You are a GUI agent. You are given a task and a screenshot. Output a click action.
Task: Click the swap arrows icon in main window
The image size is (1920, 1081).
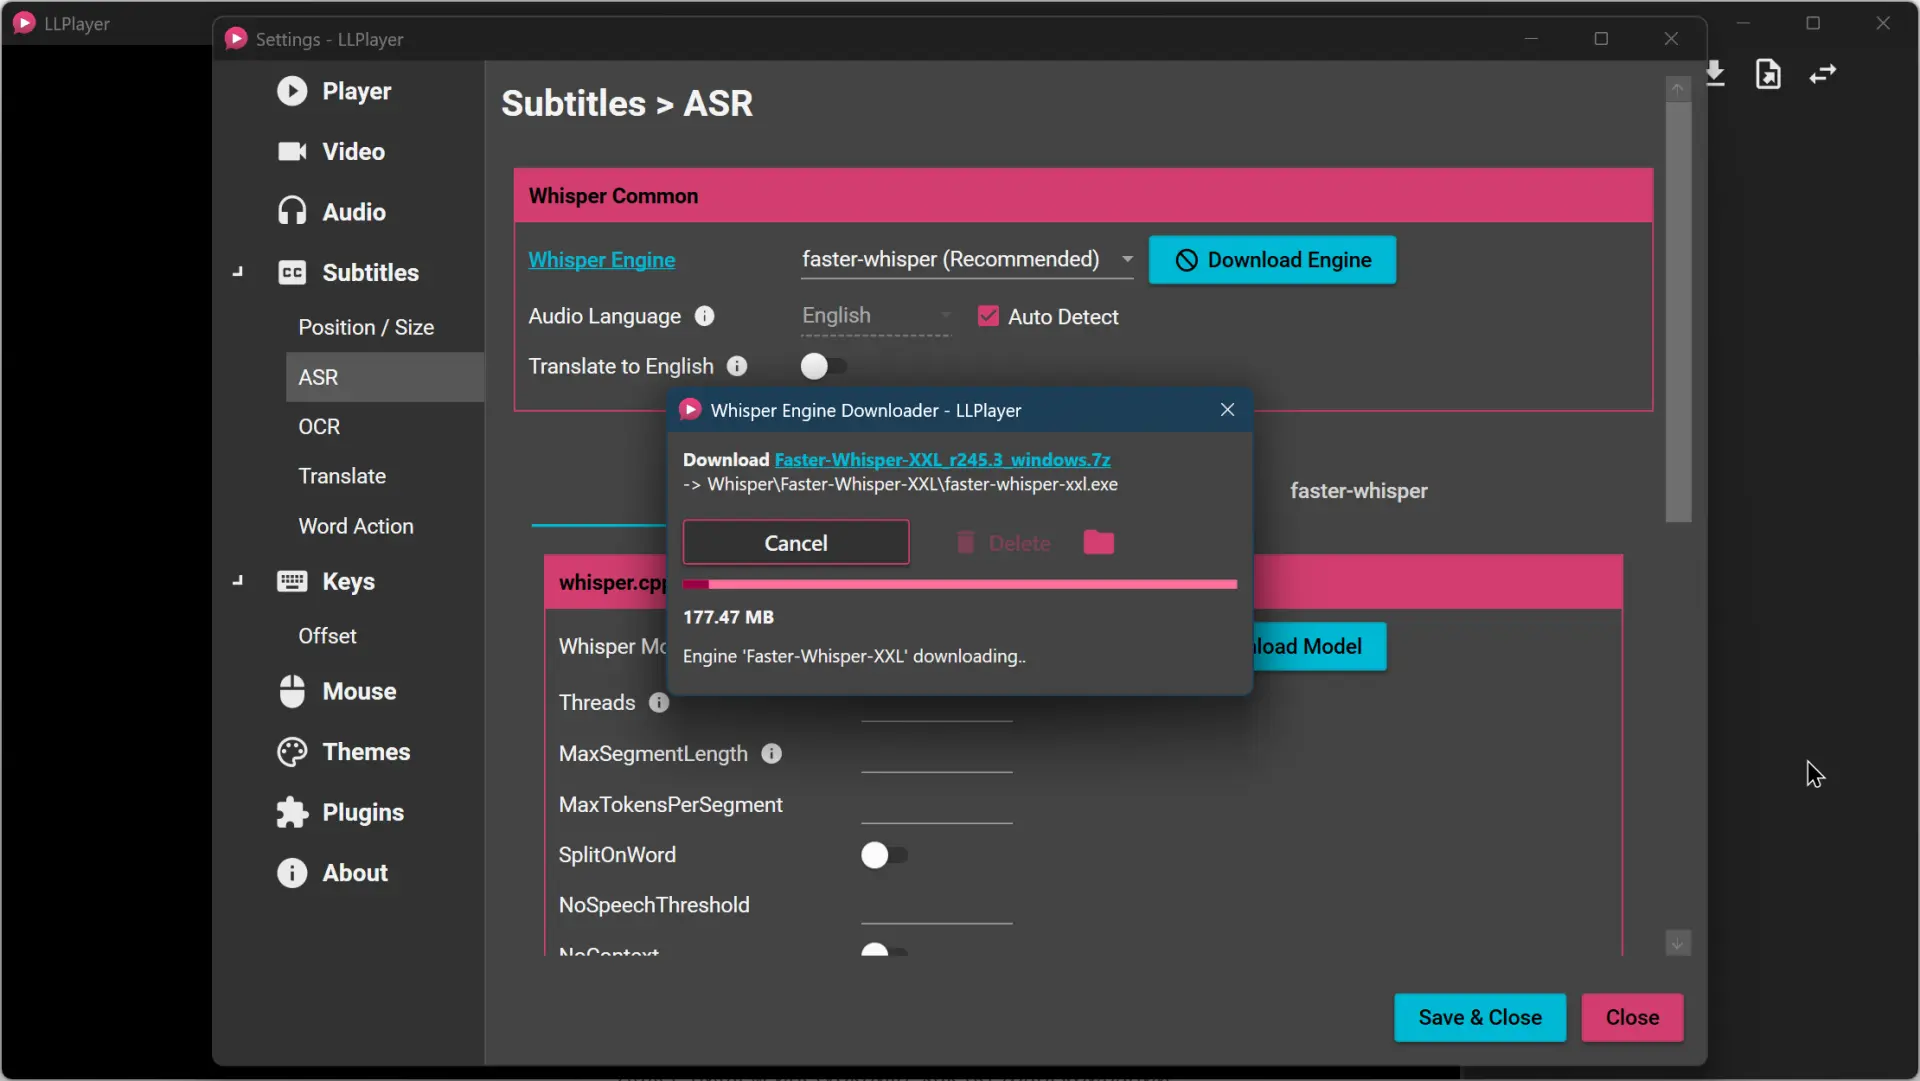[x=1823, y=74]
